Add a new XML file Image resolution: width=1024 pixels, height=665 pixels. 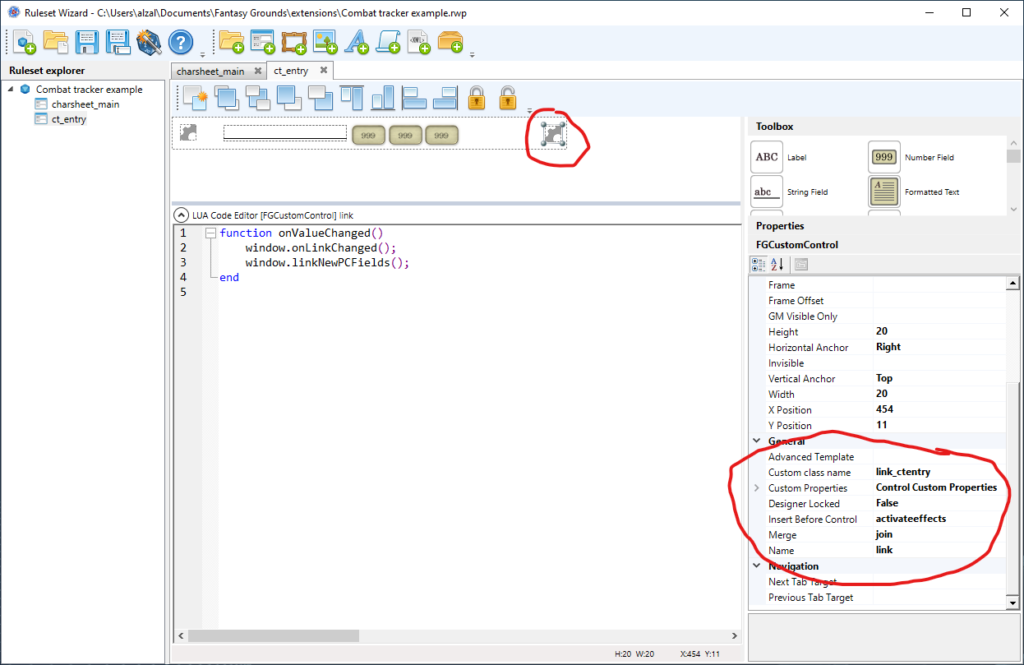(x=419, y=42)
